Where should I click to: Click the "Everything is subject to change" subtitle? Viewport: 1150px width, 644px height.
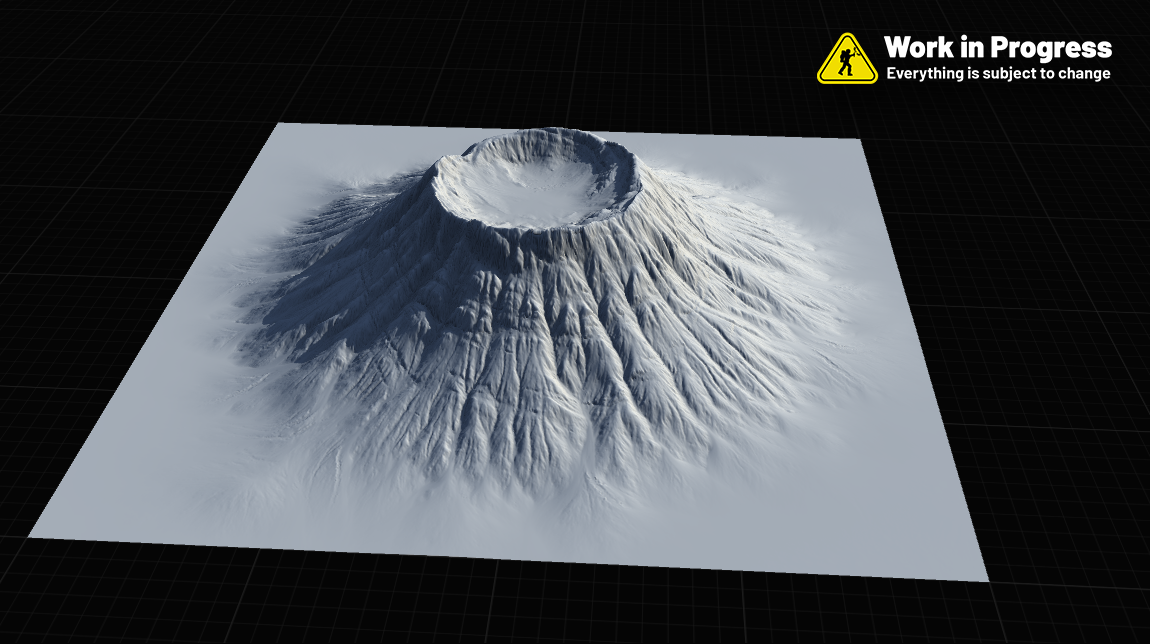point(997,74)
